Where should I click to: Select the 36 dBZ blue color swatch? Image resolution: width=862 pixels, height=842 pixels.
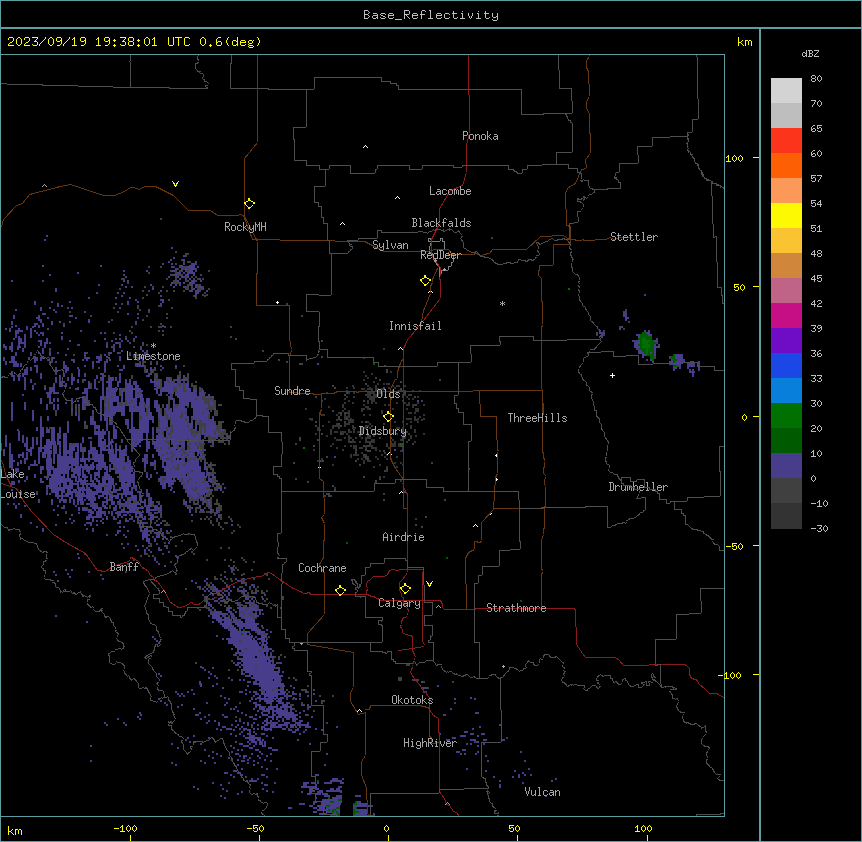click(x=786, y=365)
